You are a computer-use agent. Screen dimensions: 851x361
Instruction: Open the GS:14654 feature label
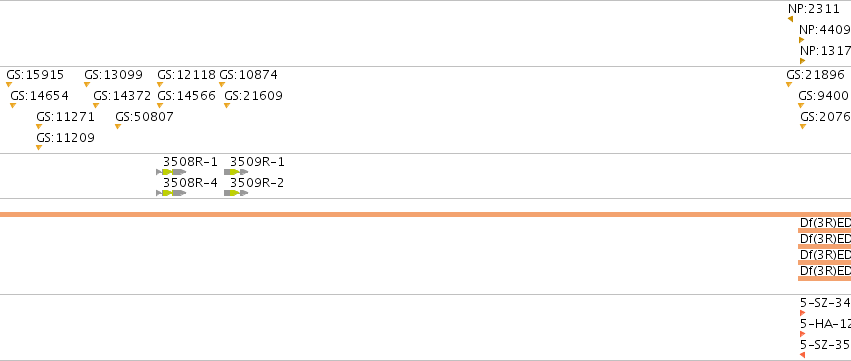point(40,96)
